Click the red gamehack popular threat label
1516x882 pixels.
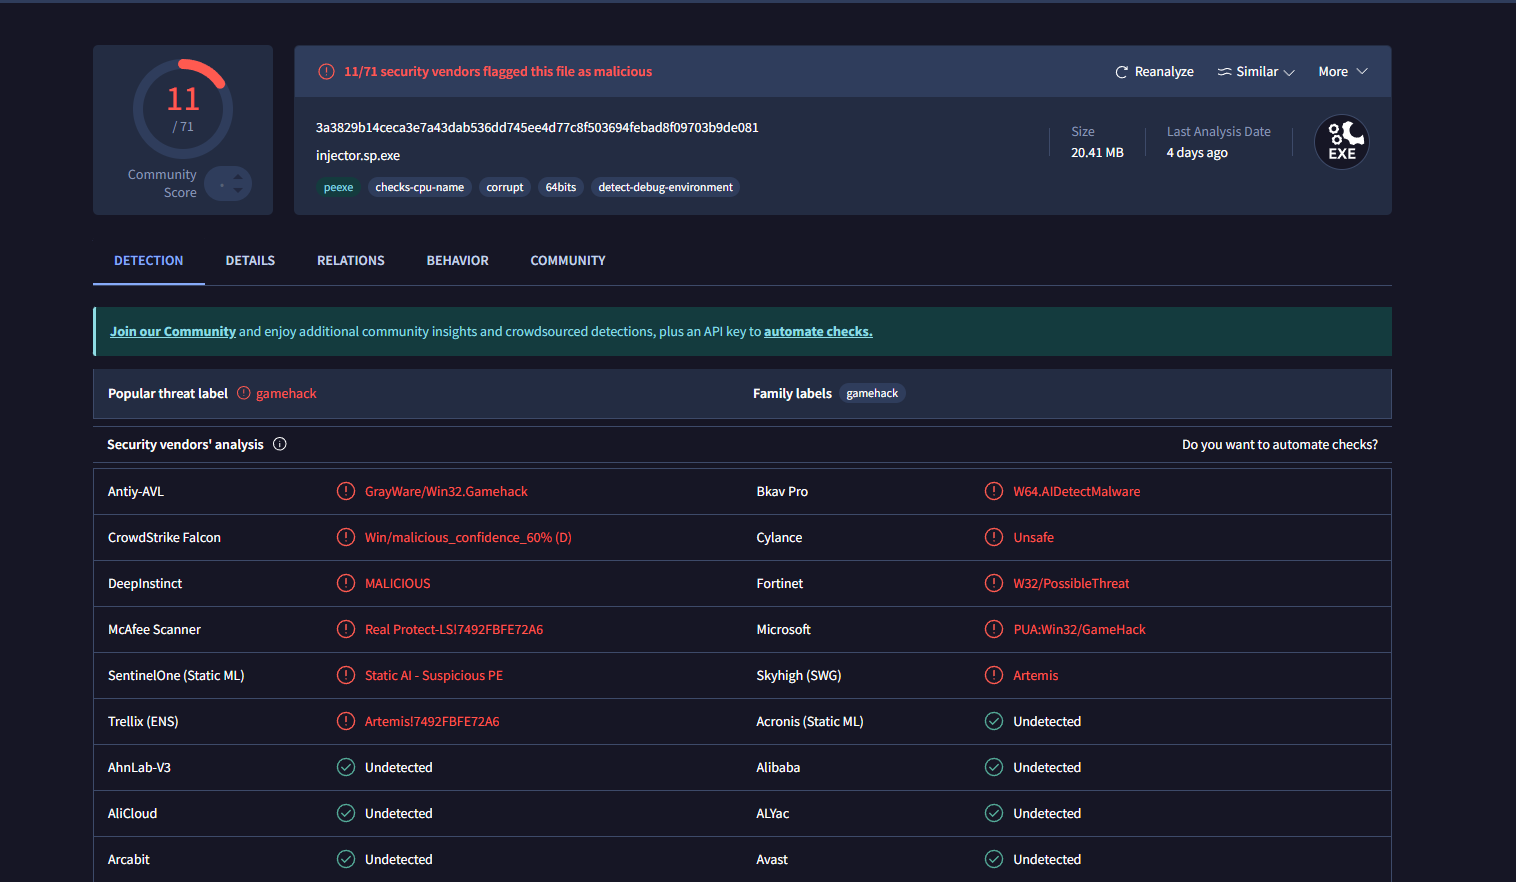(x=286, y=394)
